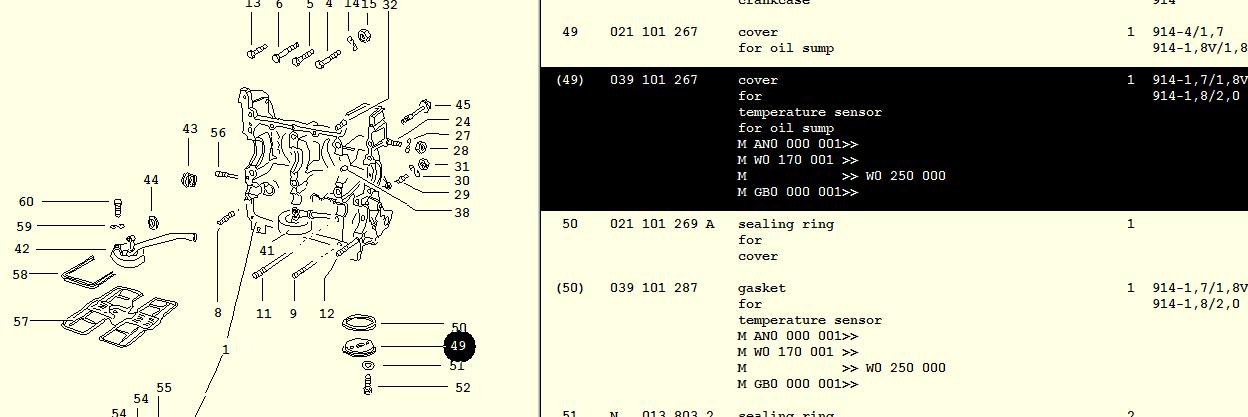The width and height of the screenshot is (1248, 417).
Task: Select callout 32 at the diagram's top
Action: 390,5
